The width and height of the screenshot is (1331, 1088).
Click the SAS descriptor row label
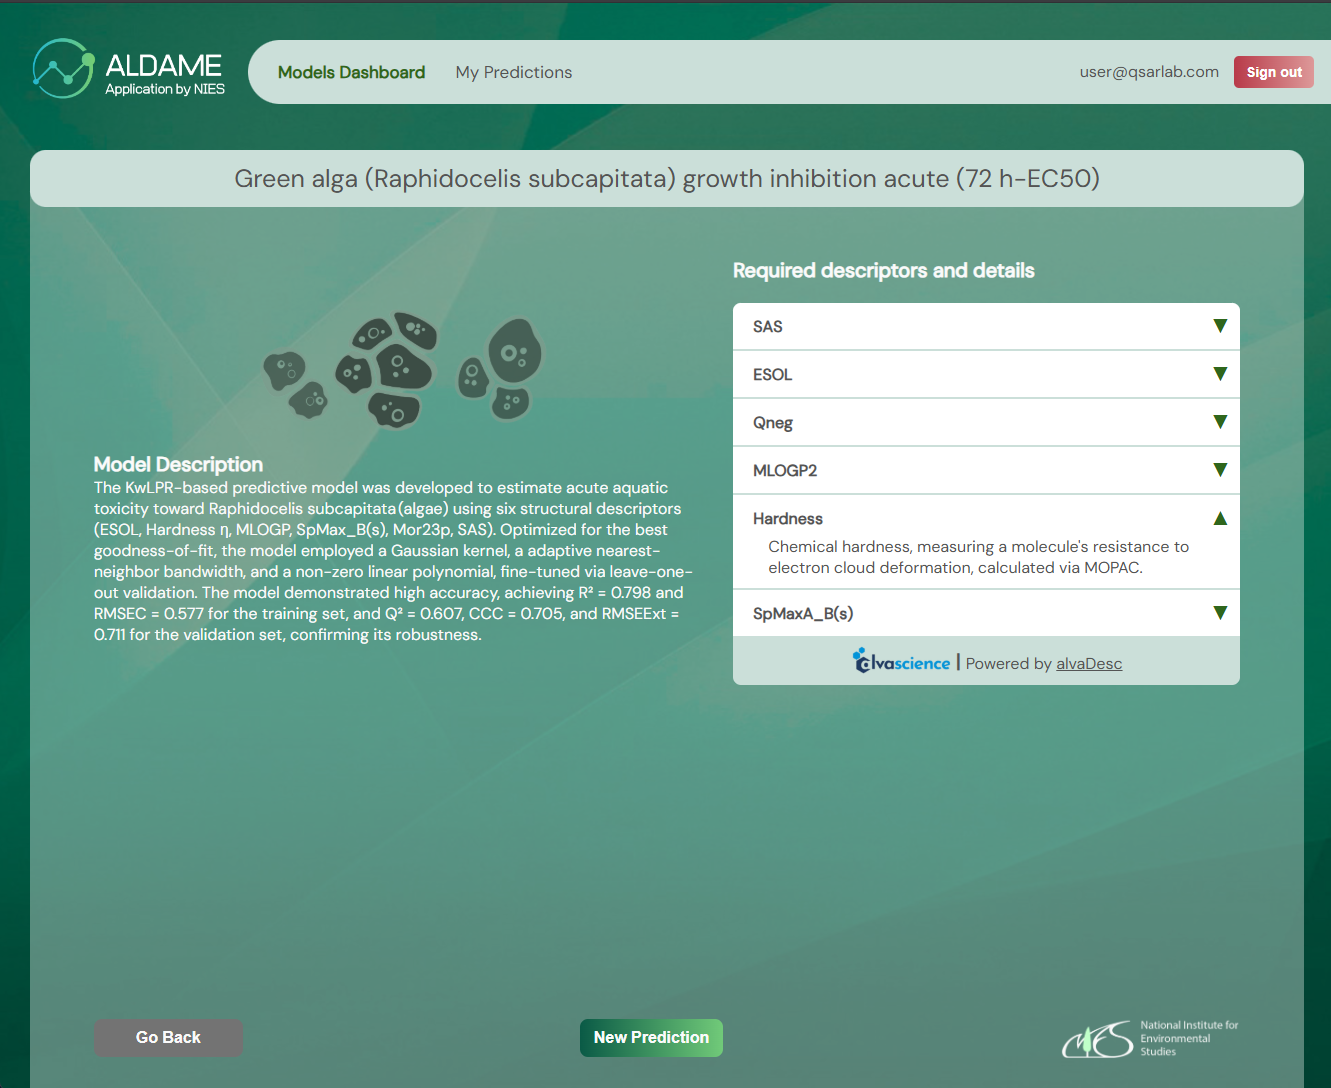(768, 327)
